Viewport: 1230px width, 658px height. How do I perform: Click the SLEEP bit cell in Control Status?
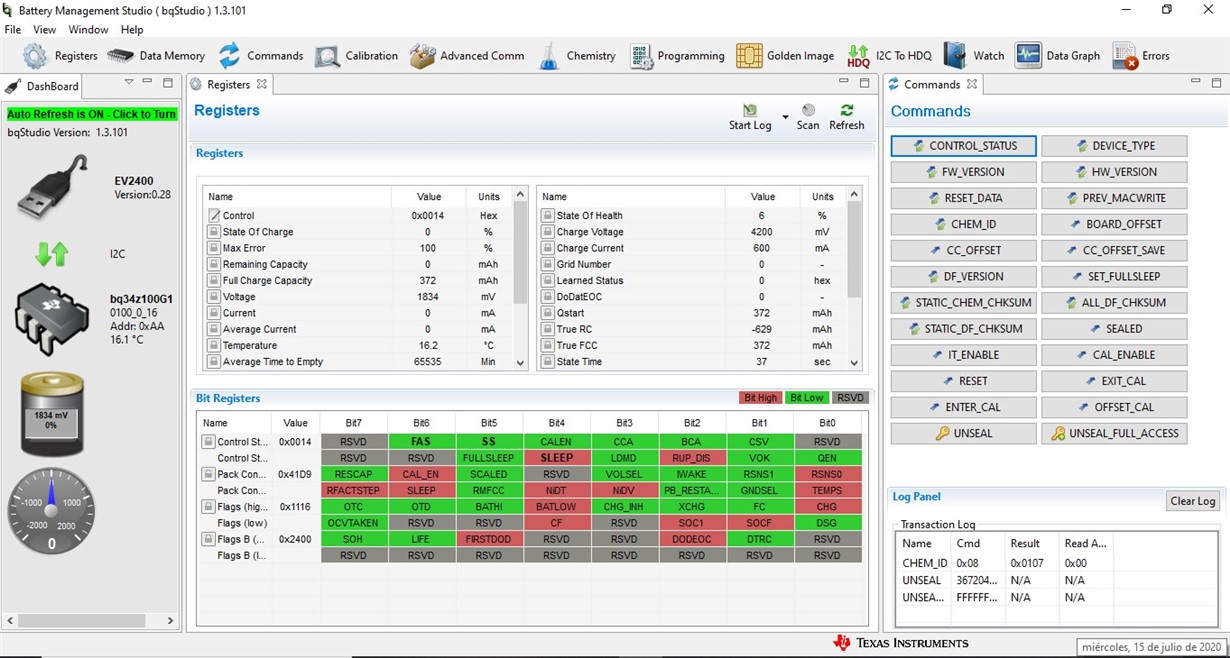click(557, 458)
